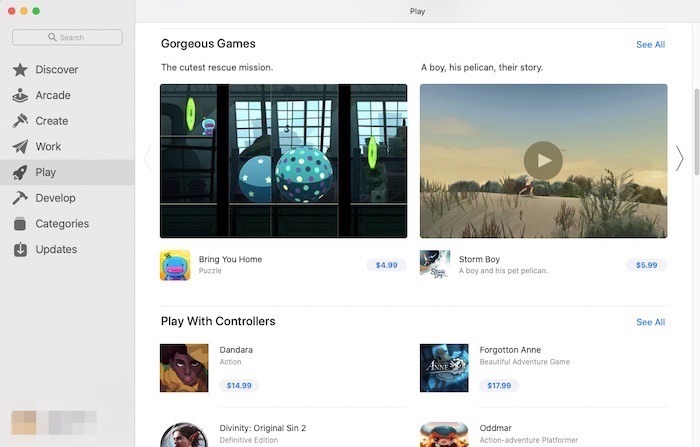Click the Work paper plane icon
Screen dimensions: 700x447
point(20,147)
